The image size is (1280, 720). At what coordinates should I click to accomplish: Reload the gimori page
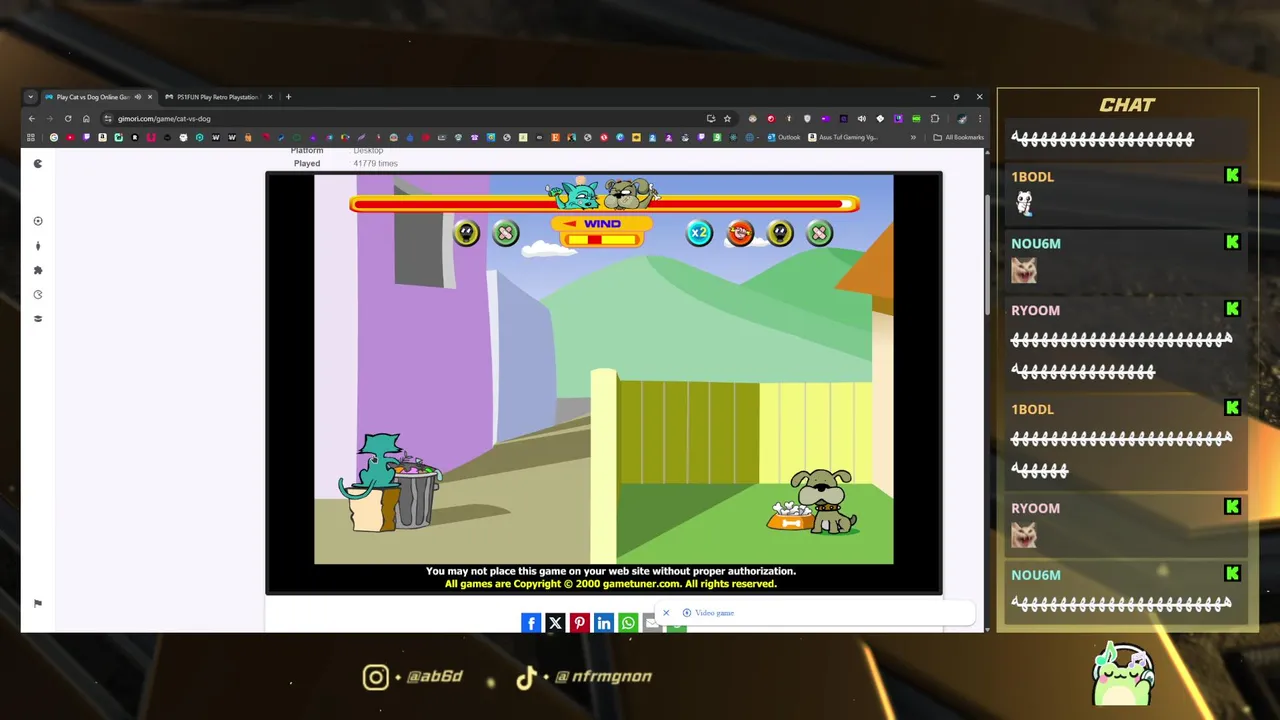[x=68, y=118]
